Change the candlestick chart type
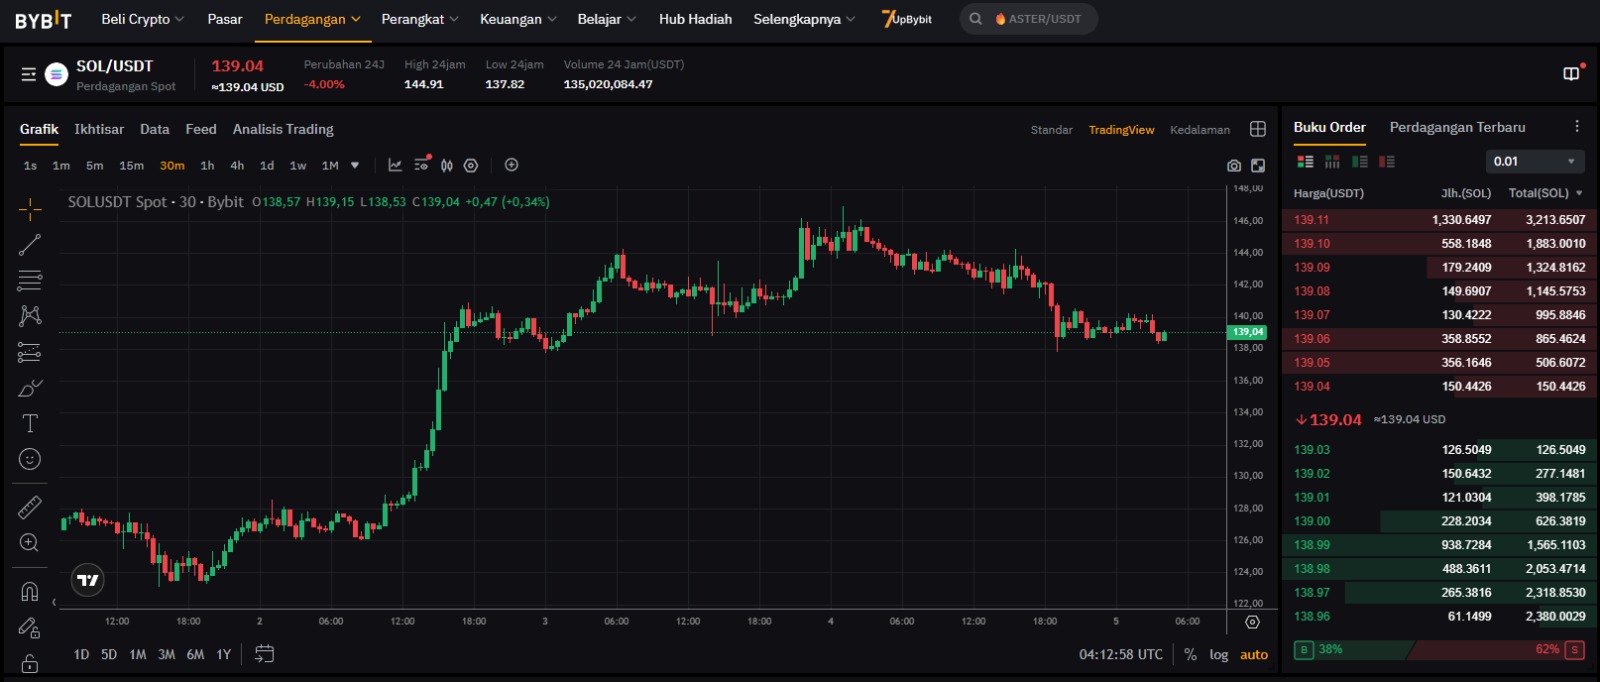Viewport: 1600px width, 682px height. (x=447, y=165)
